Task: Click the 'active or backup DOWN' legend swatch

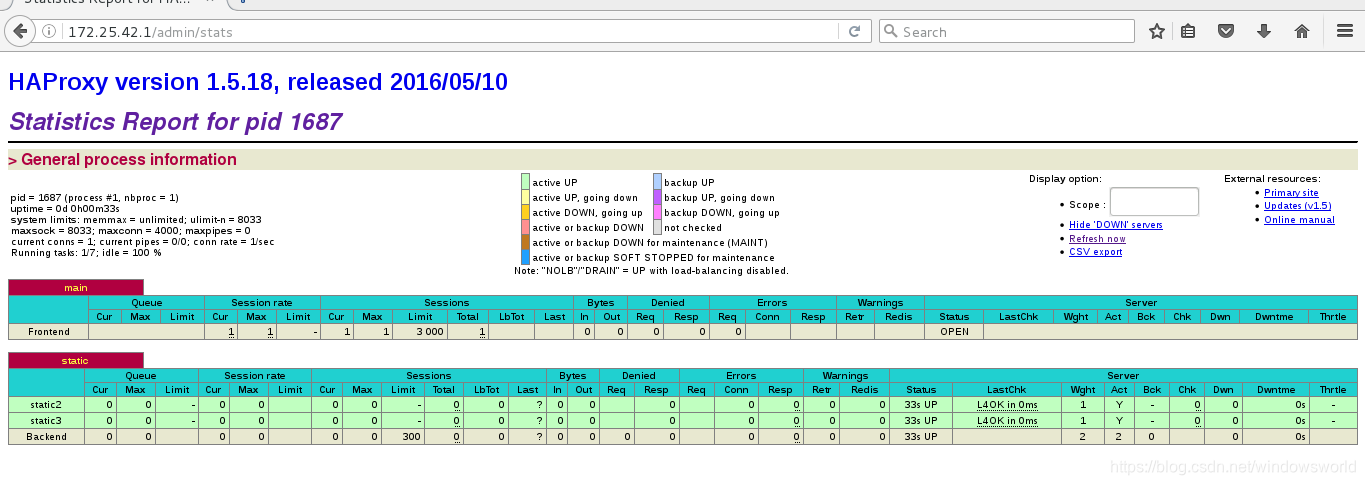Action: pos(525,227)
